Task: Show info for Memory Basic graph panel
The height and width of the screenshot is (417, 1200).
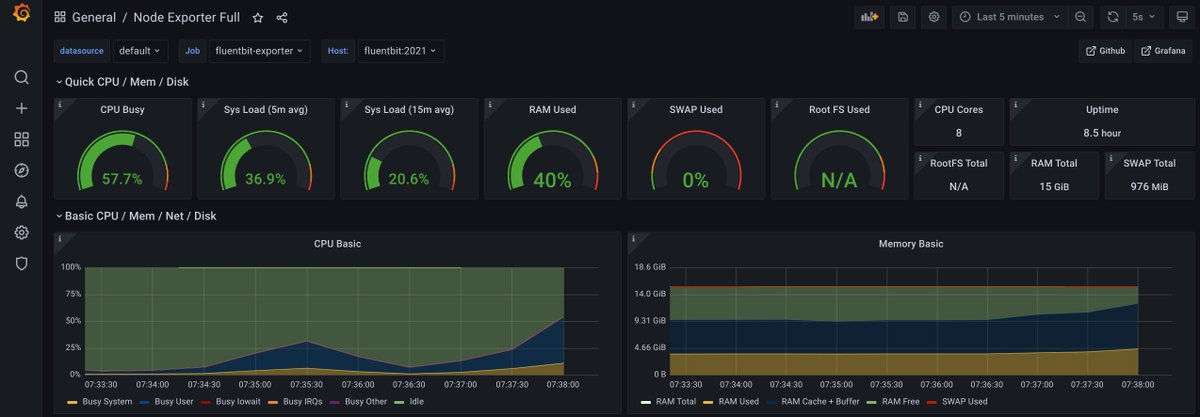Action: (632, 238)
